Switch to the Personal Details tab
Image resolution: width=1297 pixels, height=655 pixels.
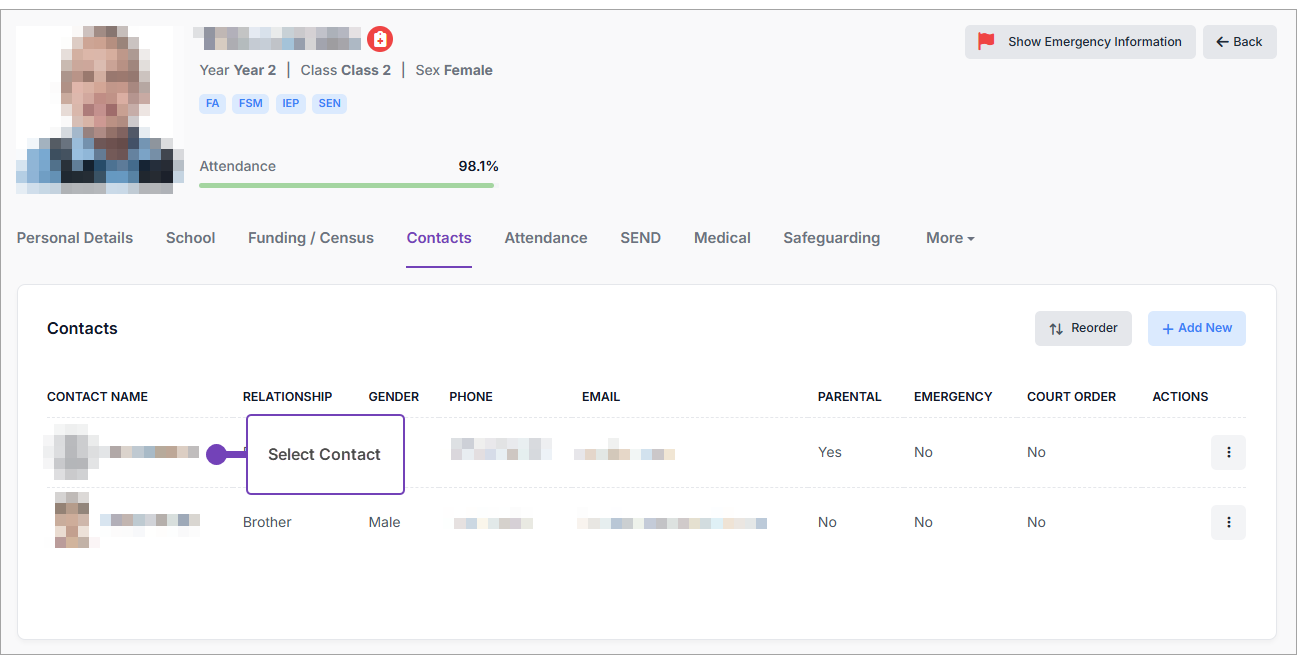pyautogui.click(x=75, y=238)
